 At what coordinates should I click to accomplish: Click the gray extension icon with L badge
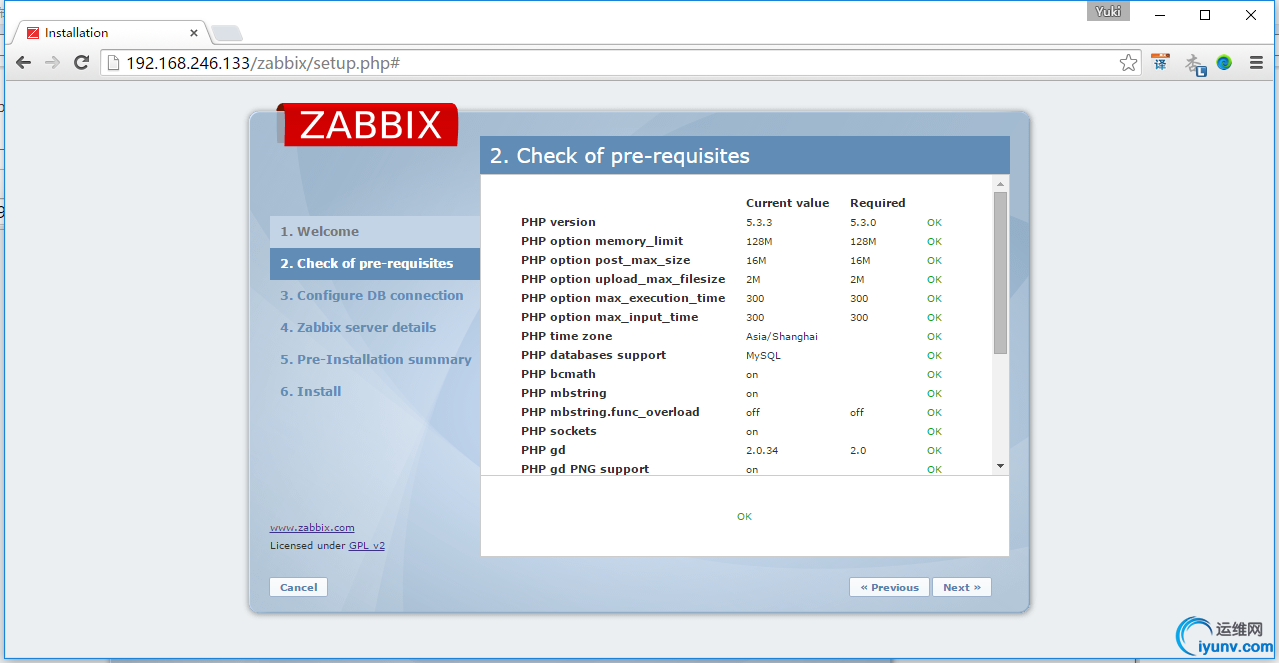1195,64
